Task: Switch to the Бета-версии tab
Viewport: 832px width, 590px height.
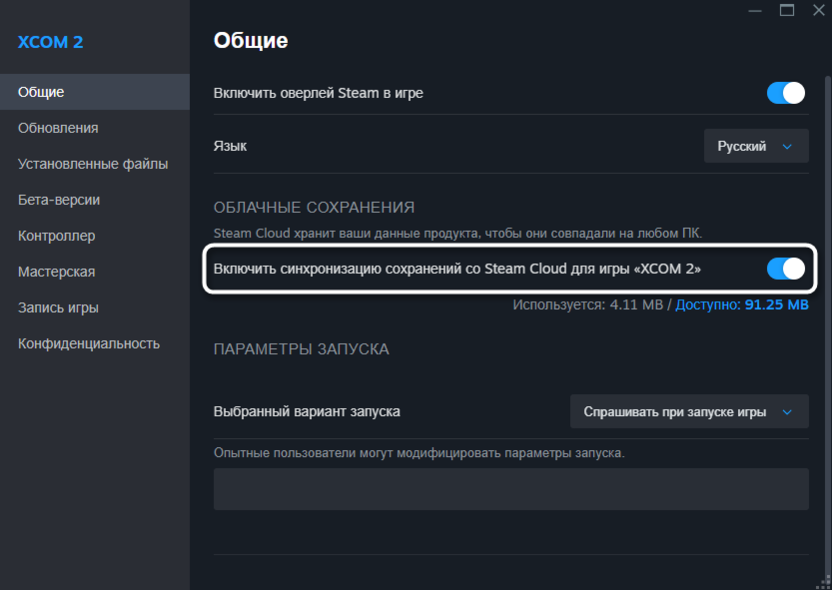Action: (59, 200)
